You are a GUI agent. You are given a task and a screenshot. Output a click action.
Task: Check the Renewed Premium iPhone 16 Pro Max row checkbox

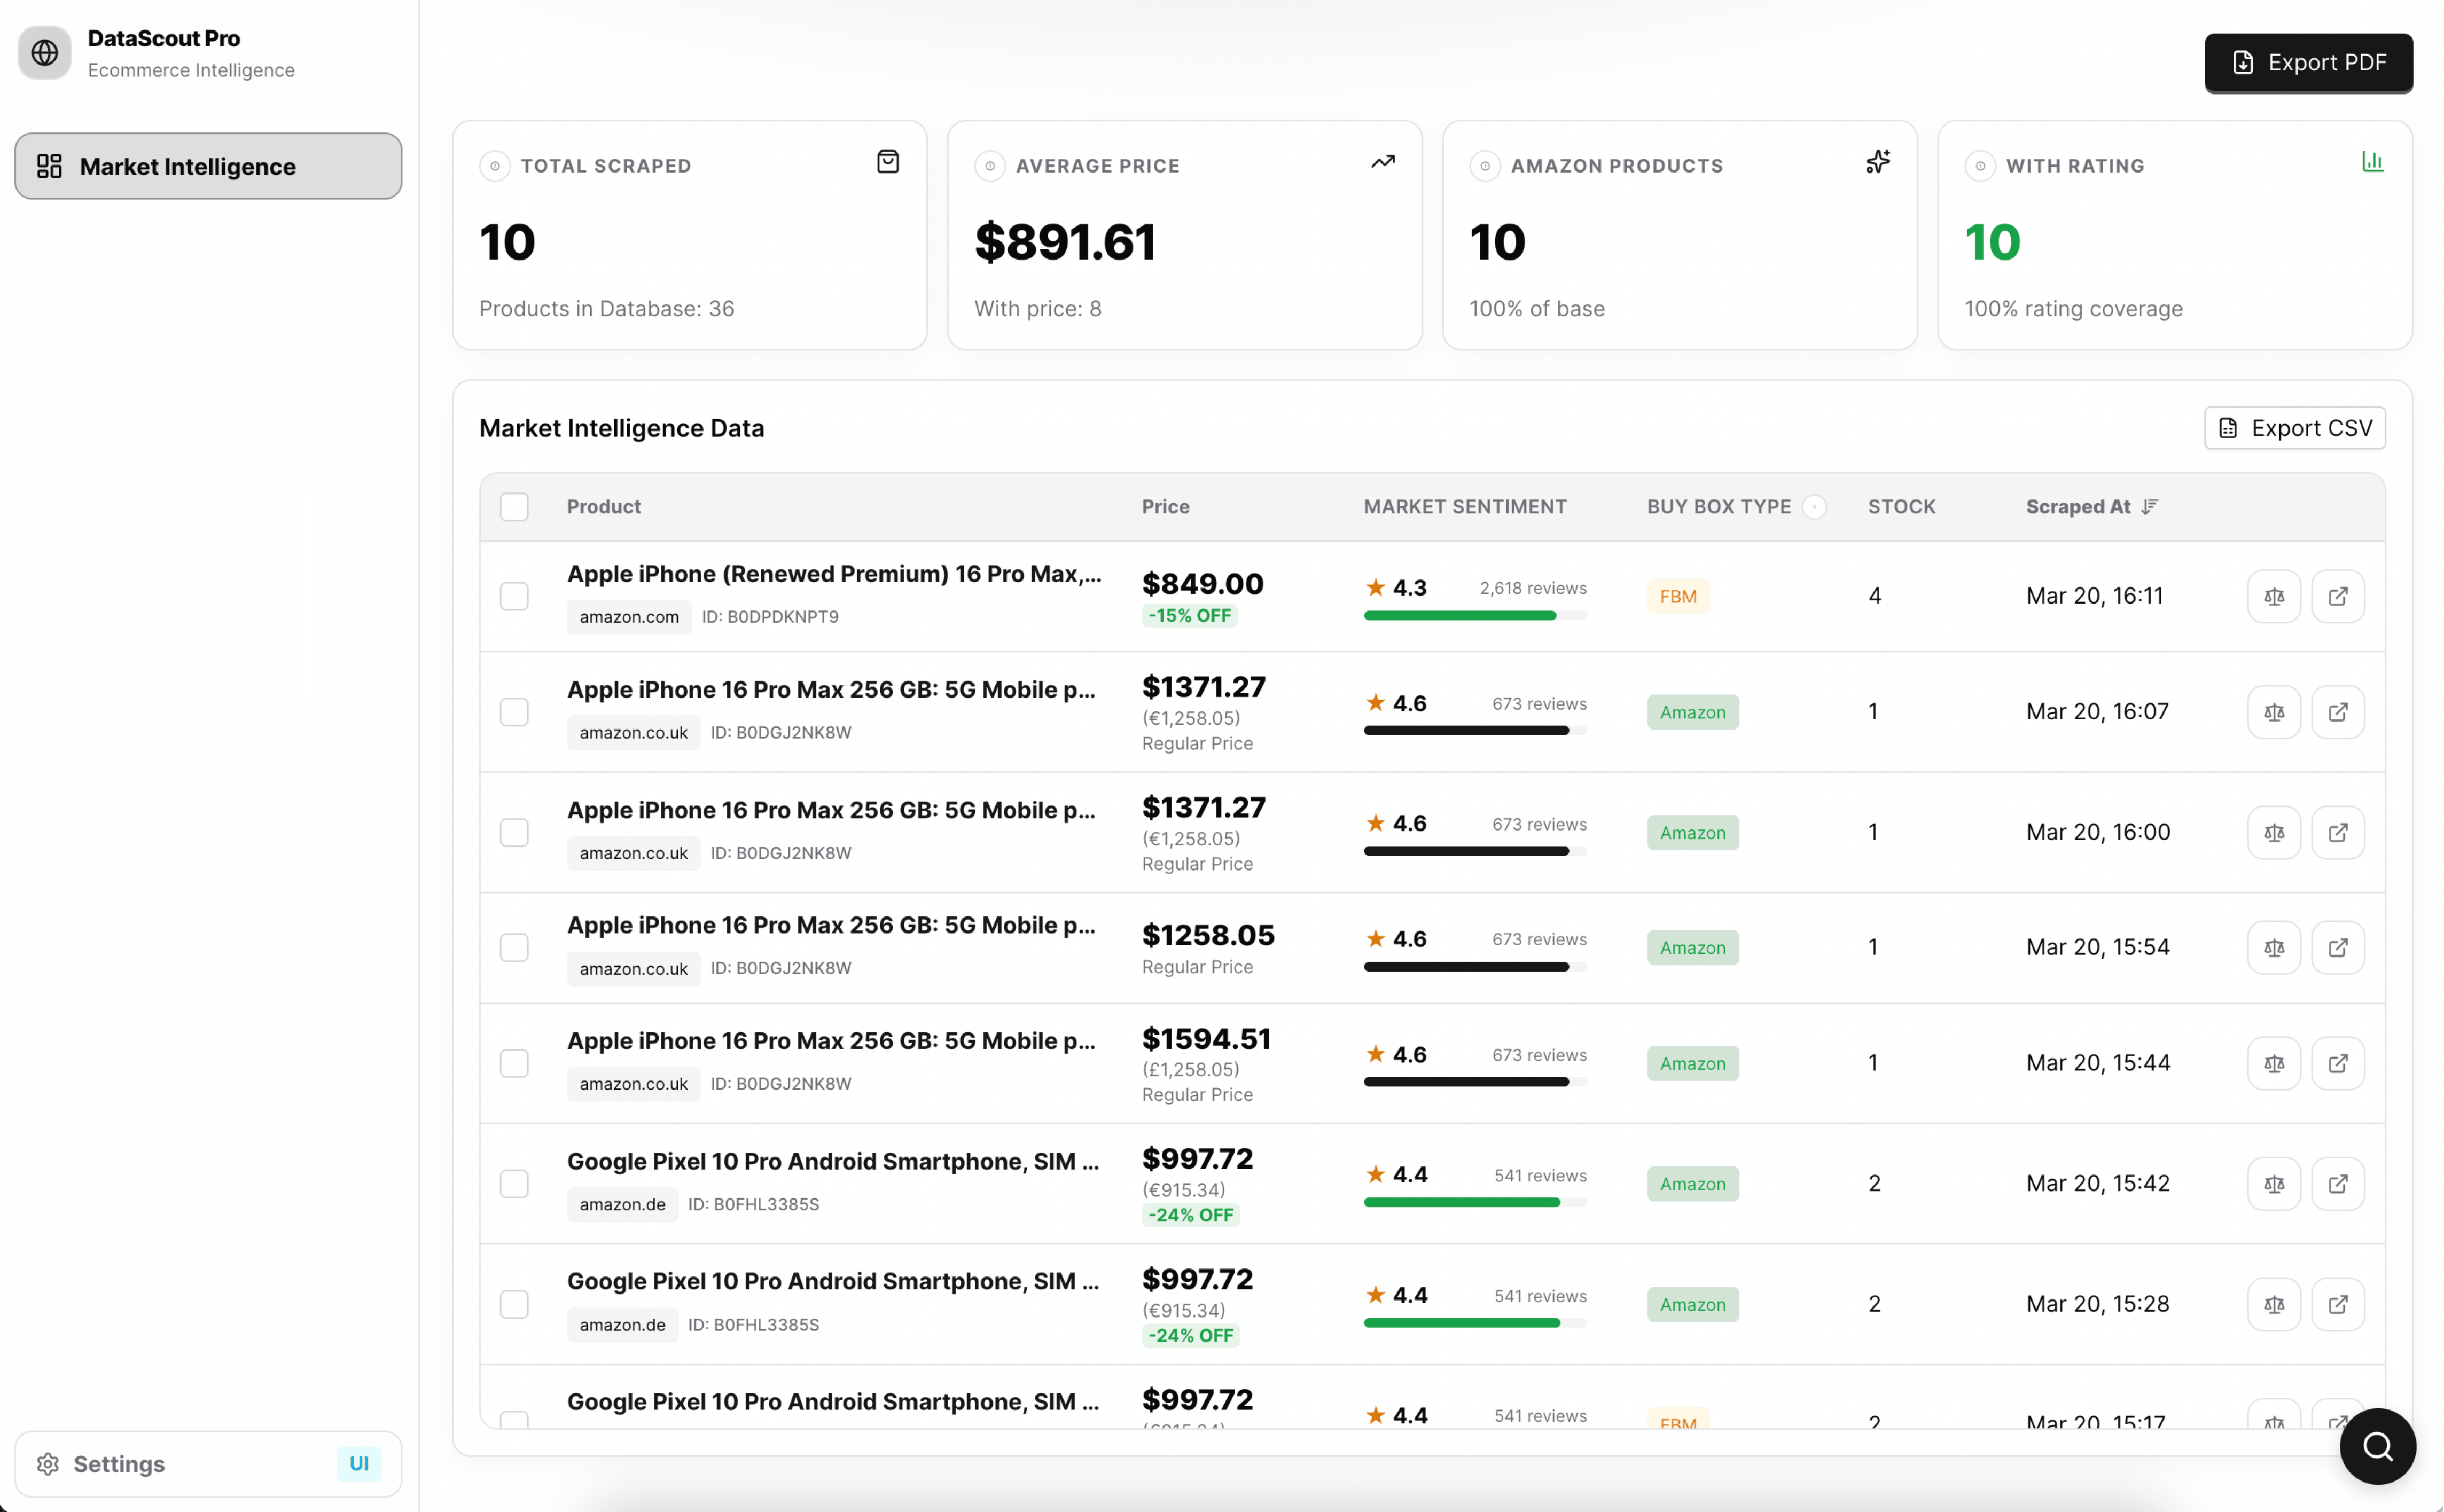[514, 596]
